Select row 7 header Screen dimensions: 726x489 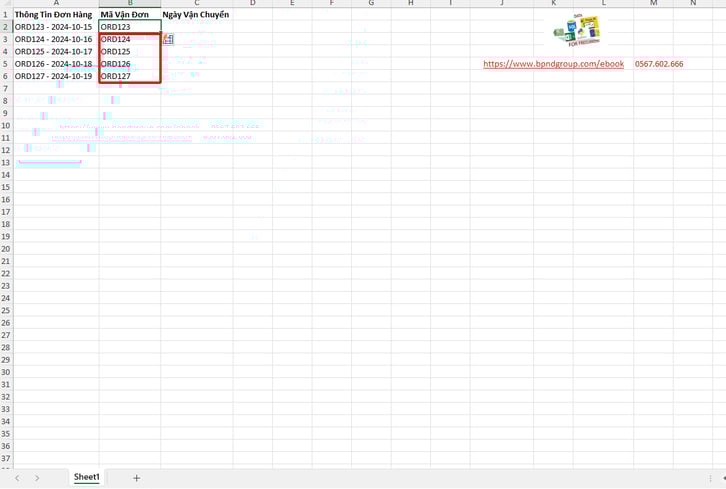tap(6, 88)
